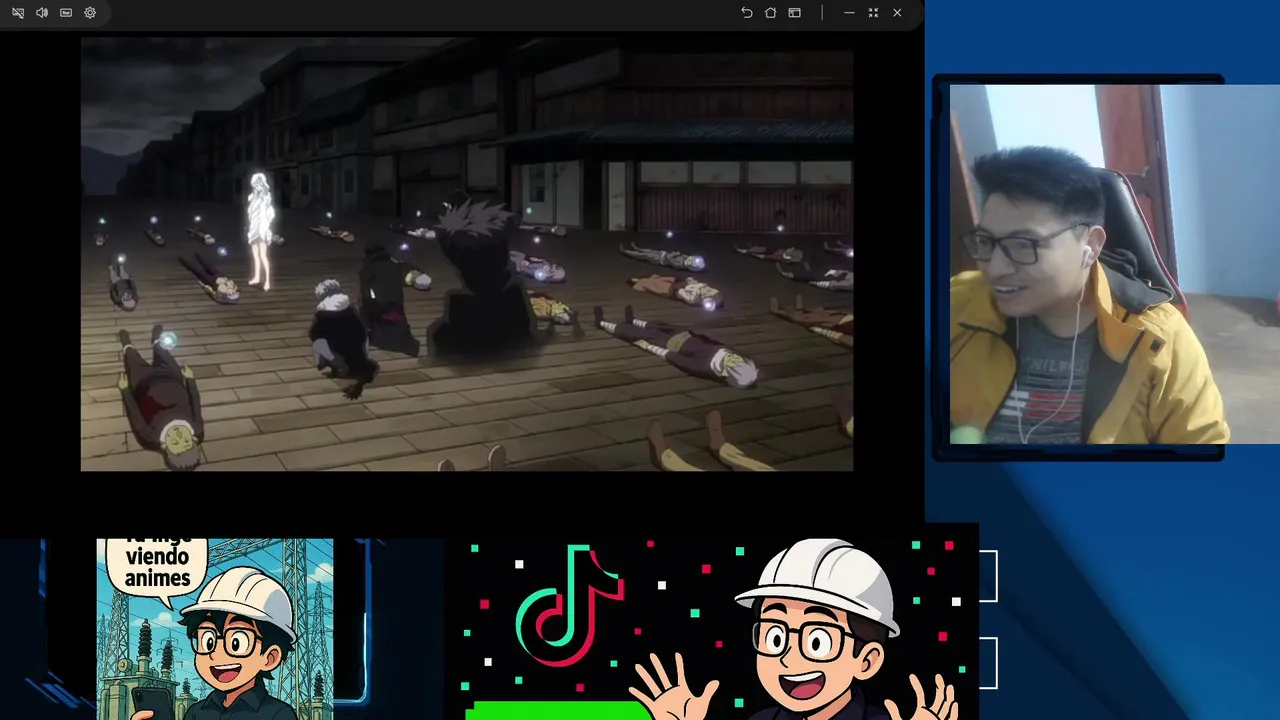Open the keyboard input icon
The image size is (1280, 720).
click(x=66, y=13)
